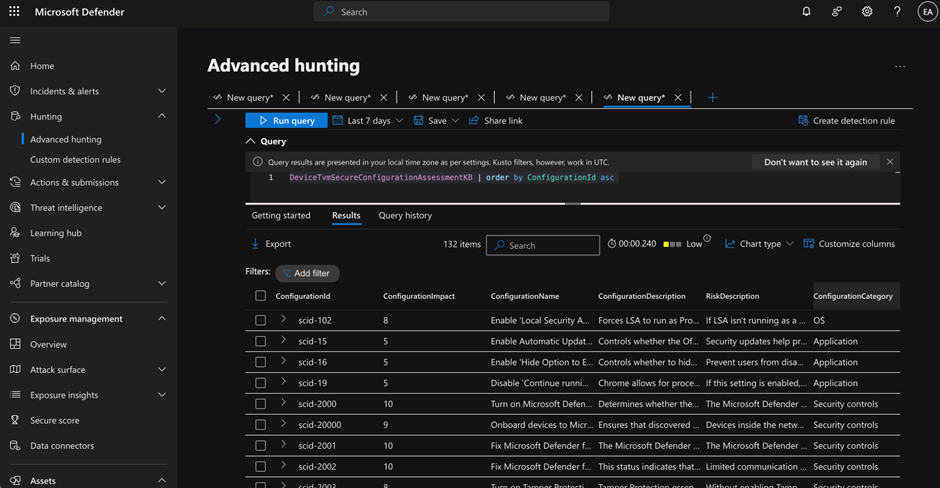Click Customize columns

click(849, 243)
